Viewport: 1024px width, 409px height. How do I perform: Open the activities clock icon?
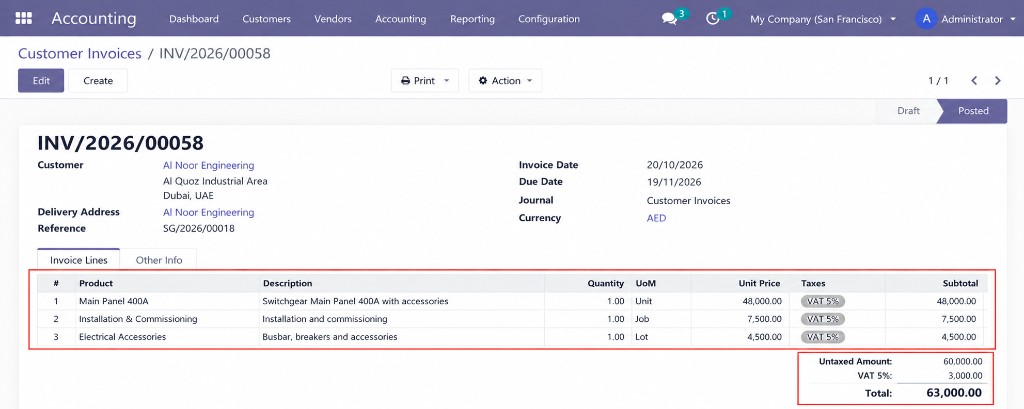coord(712,19)
